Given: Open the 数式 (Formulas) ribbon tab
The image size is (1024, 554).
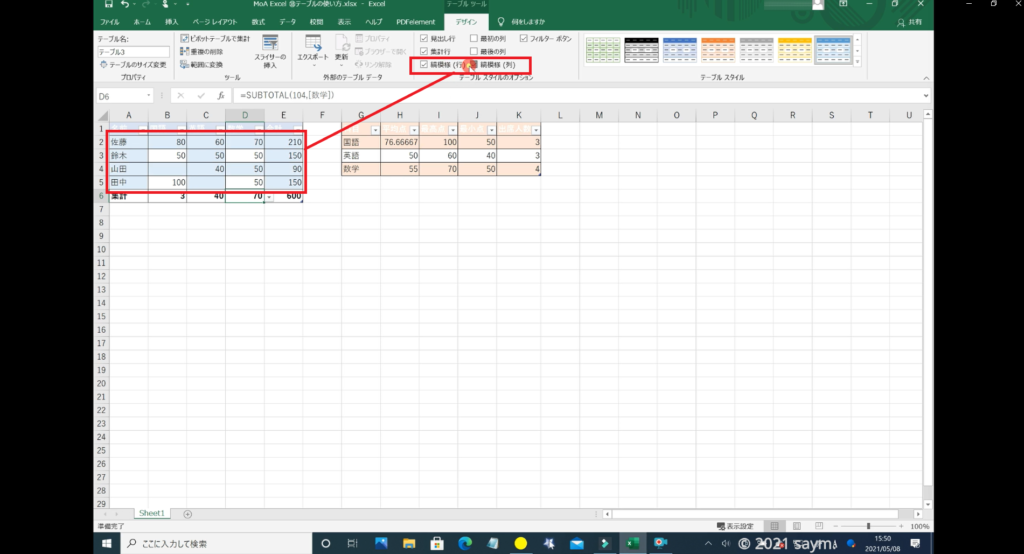Looking at the screenshot, I should click(259, 20).
